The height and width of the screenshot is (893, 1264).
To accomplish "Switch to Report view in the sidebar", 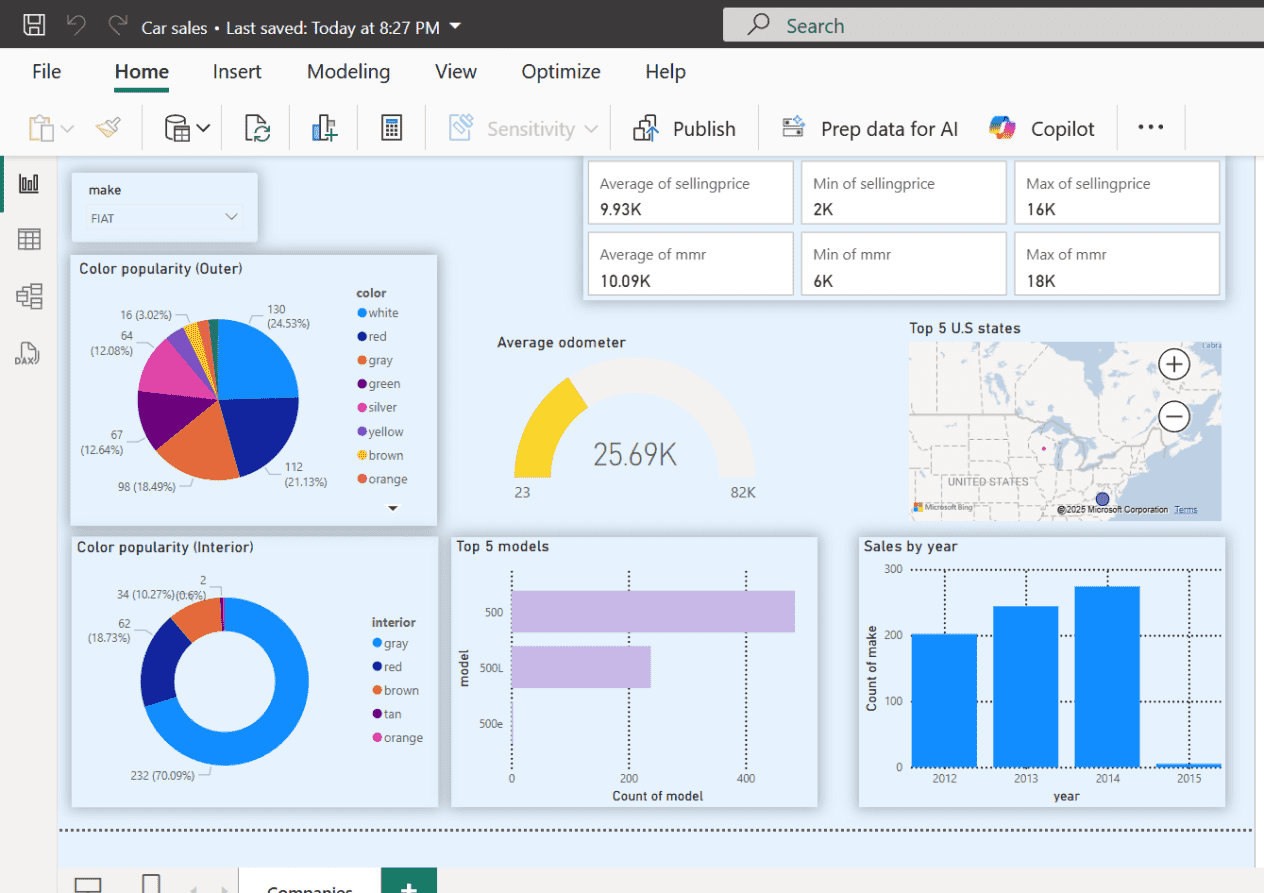I will 29,183.
